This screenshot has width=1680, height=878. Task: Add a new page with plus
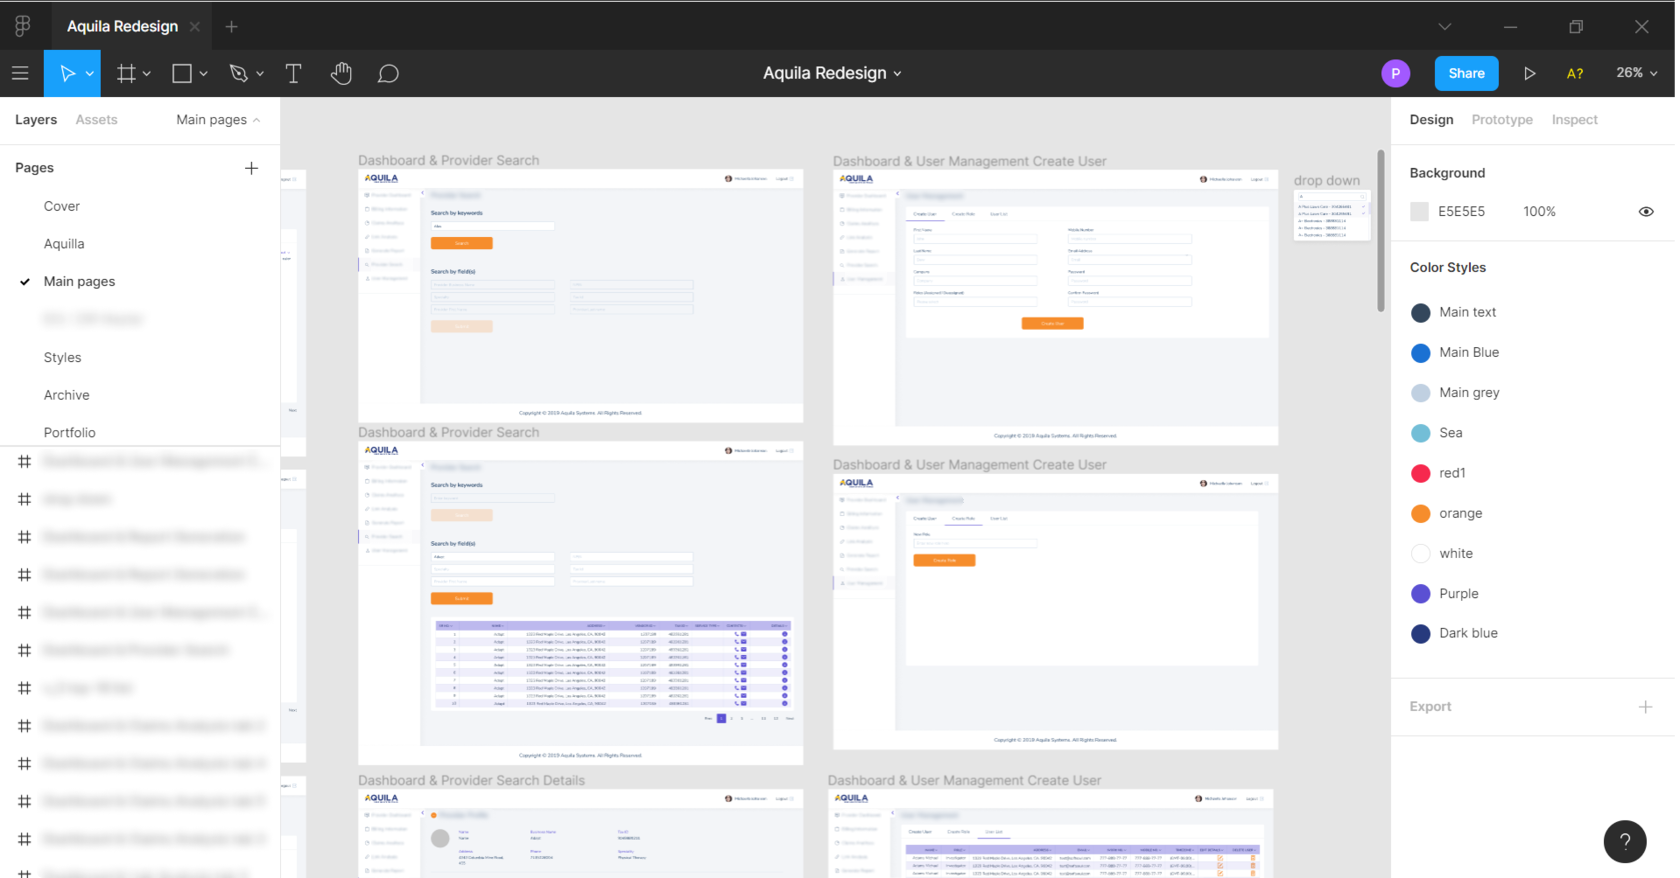(251, 168)
